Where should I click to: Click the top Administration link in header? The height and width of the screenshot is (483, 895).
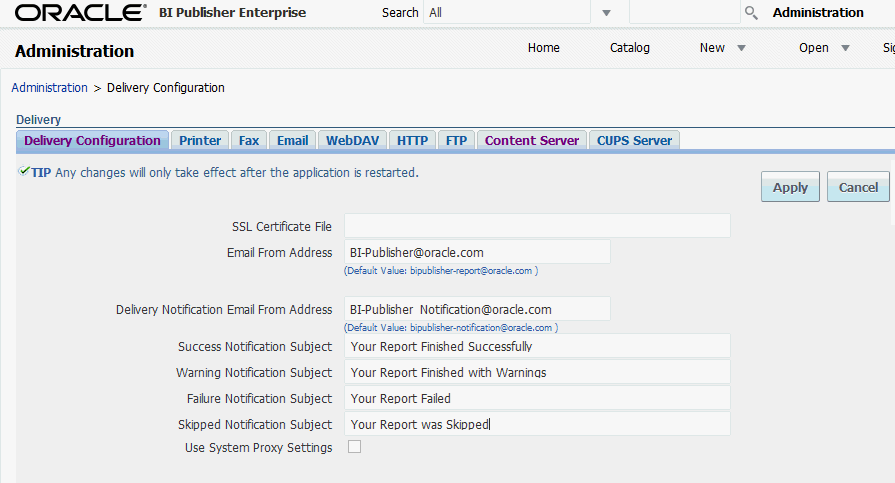[818, 13]
